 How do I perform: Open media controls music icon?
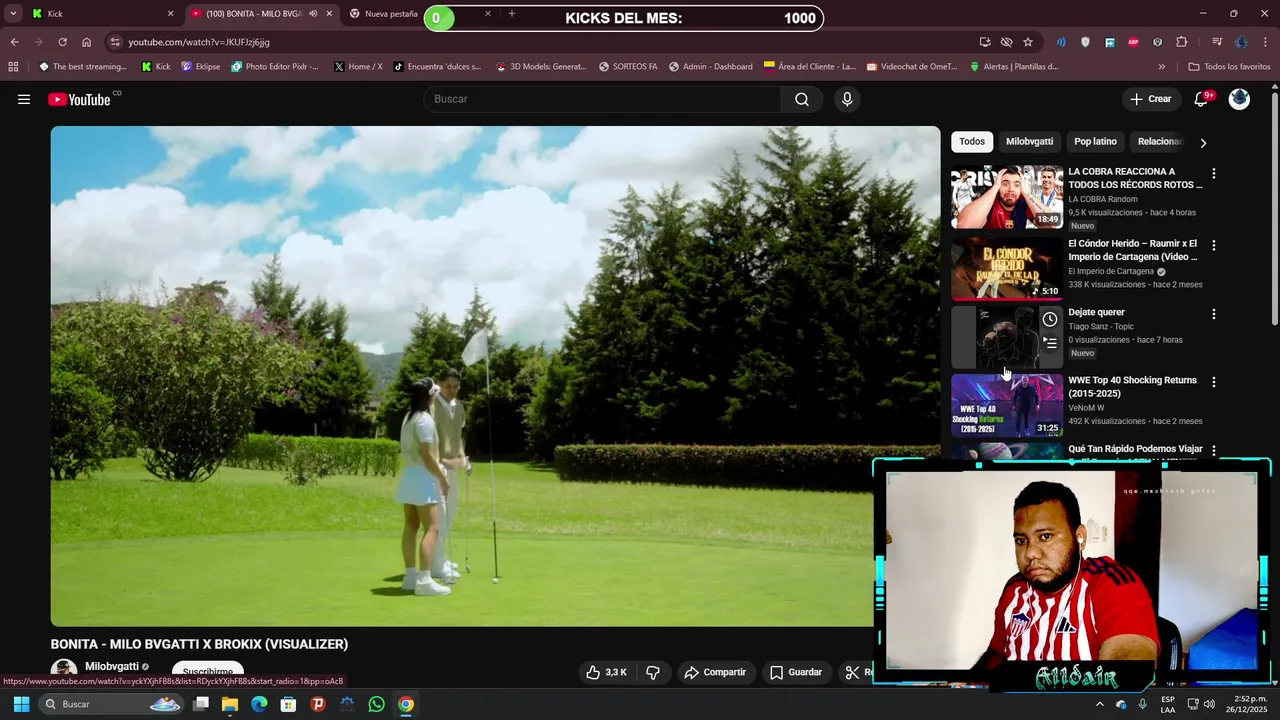coord(1217,42)
